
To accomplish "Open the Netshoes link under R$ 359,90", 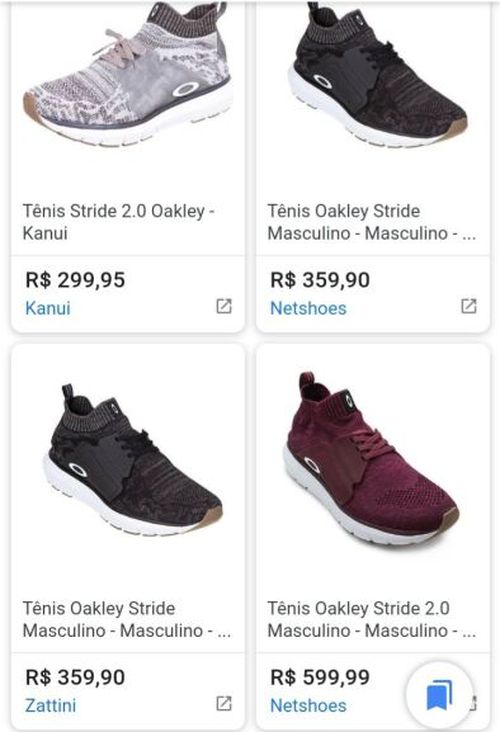I will (308, 308).
